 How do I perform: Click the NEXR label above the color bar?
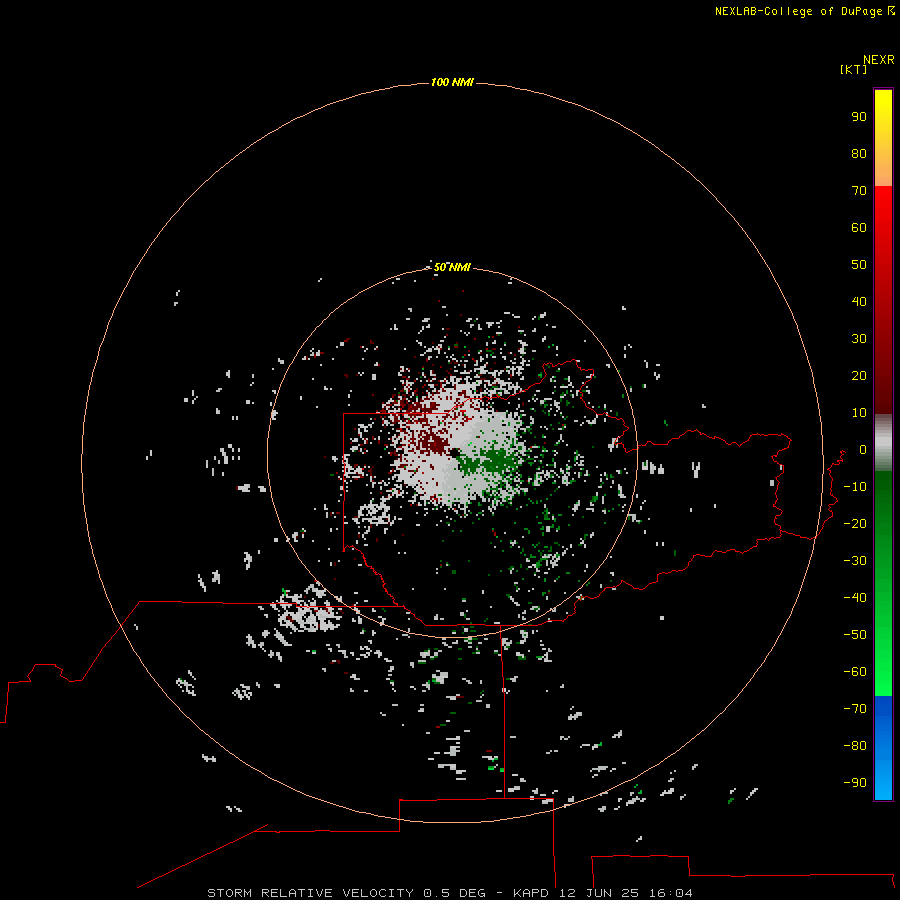coord(879,60)
